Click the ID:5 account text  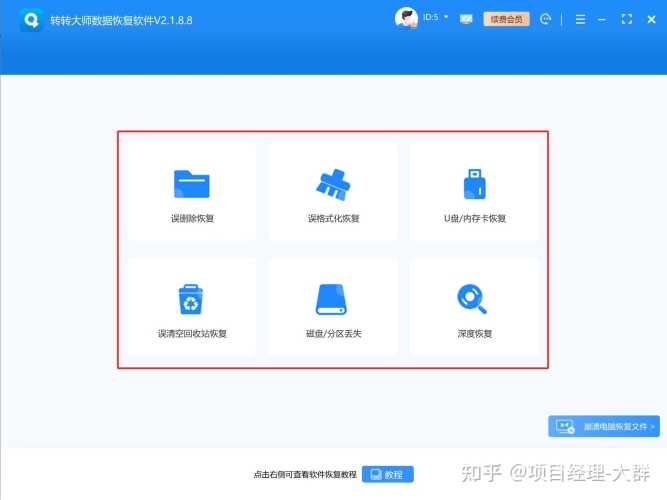pos(430,17)
